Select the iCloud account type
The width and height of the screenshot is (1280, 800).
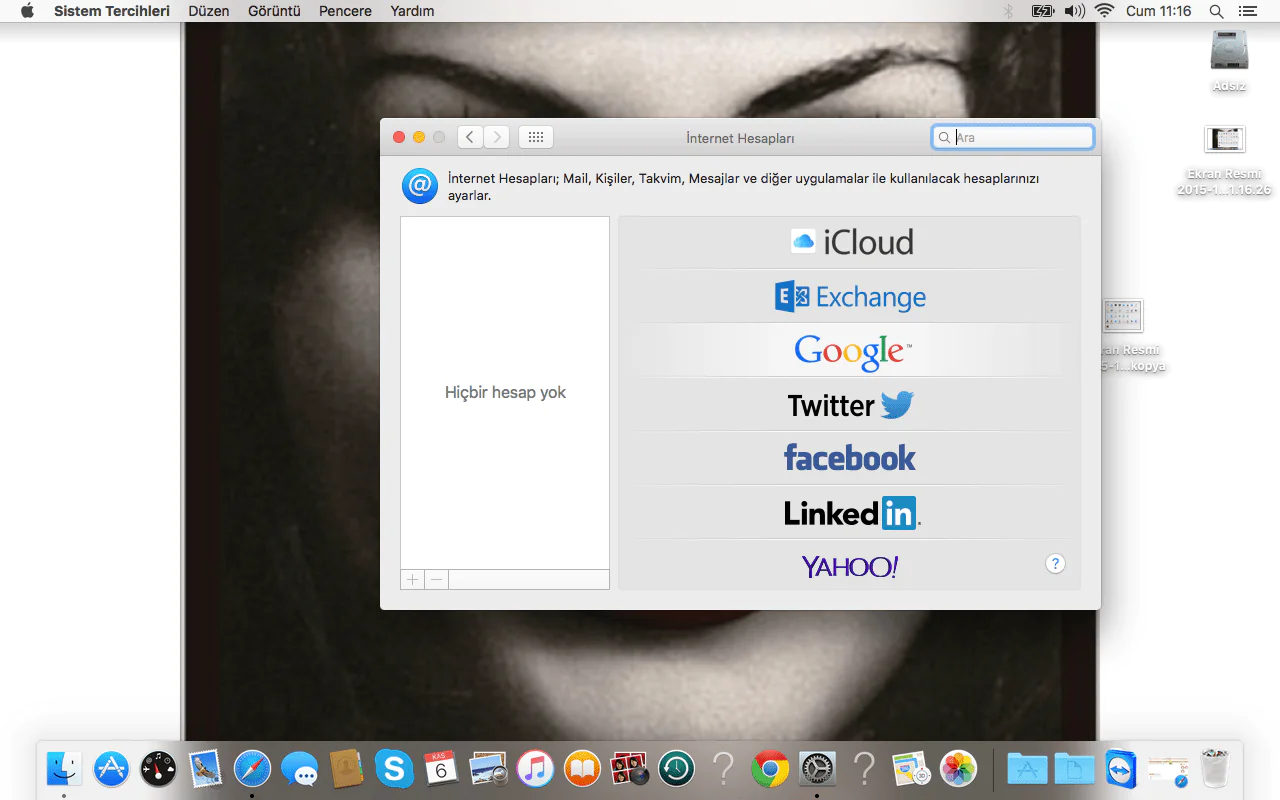click(850, 241)
